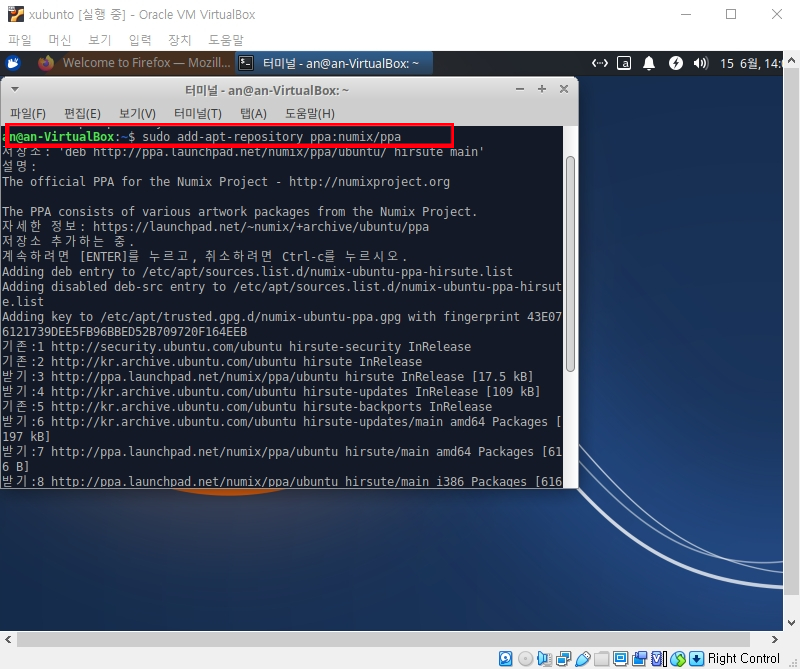
Task: Show notifications via the bell icon
Action: [x=648, y=63]
